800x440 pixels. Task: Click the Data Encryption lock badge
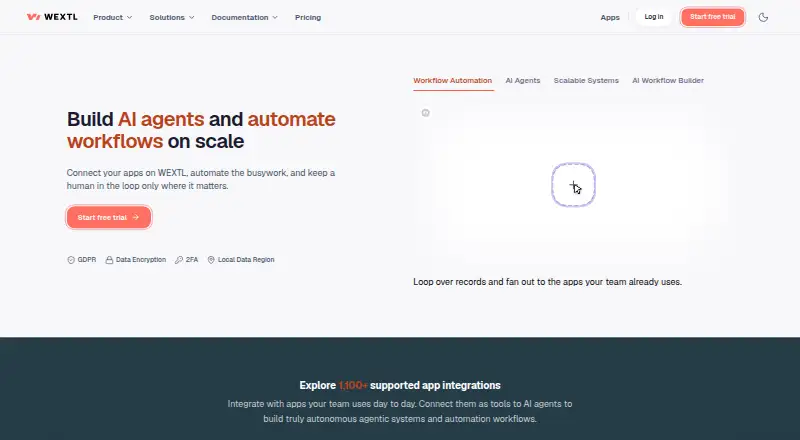click(136, 260)
